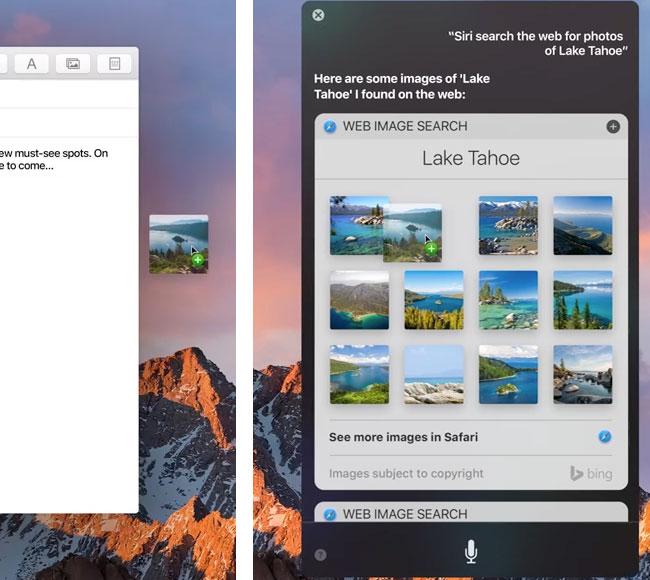Click Safari icon in lower Web Image Search card
The width and height of the screenshot is (650, 580).
(330, 514)
